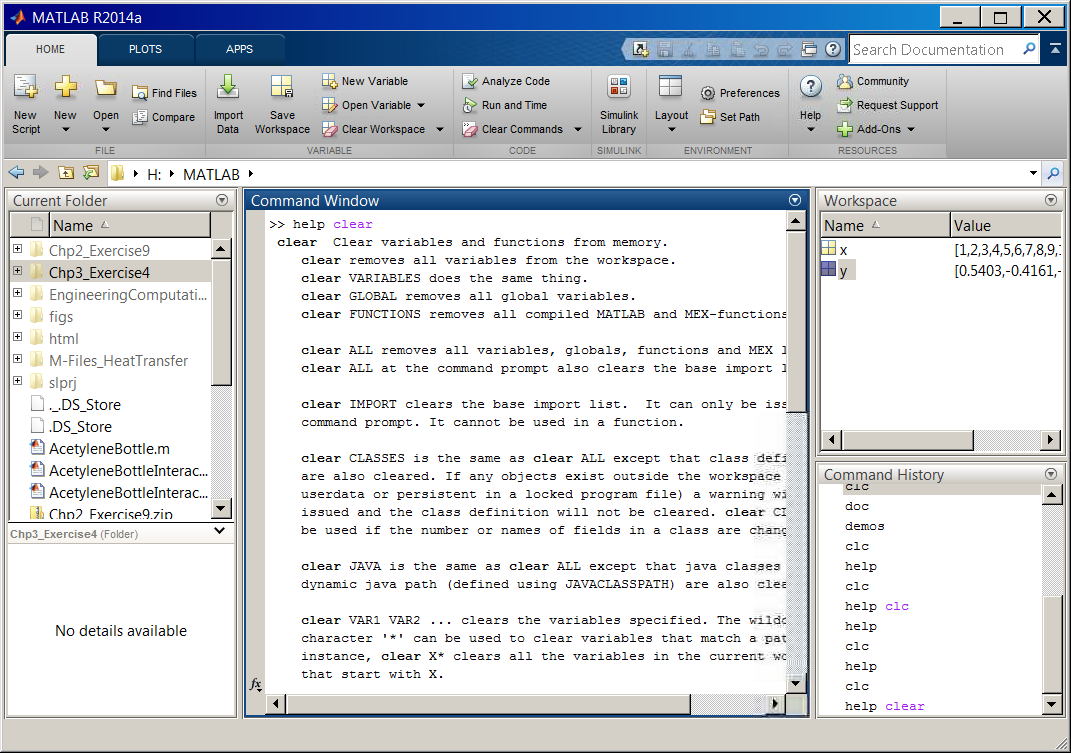This screenshot has height=753, width=1071.
Task: Open Command History panel actions menu
Action: [1051, 474]
